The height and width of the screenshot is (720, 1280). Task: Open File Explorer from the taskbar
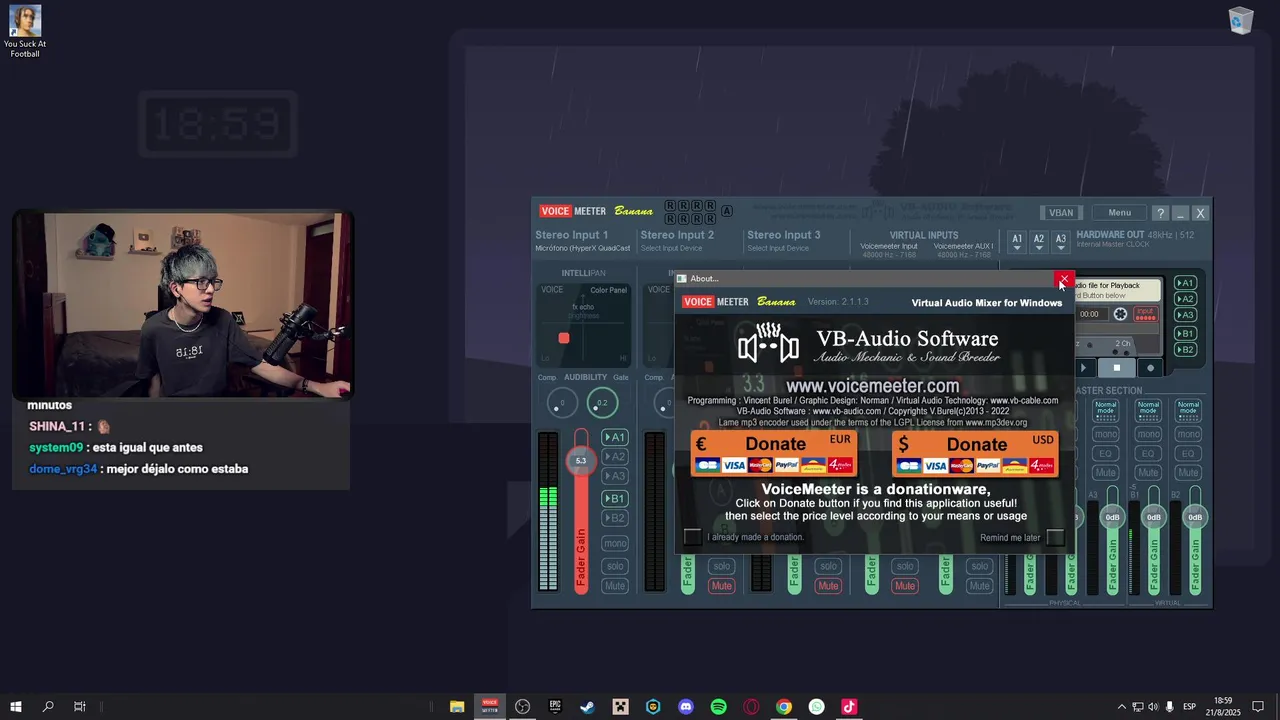click(x=457, y=707)
